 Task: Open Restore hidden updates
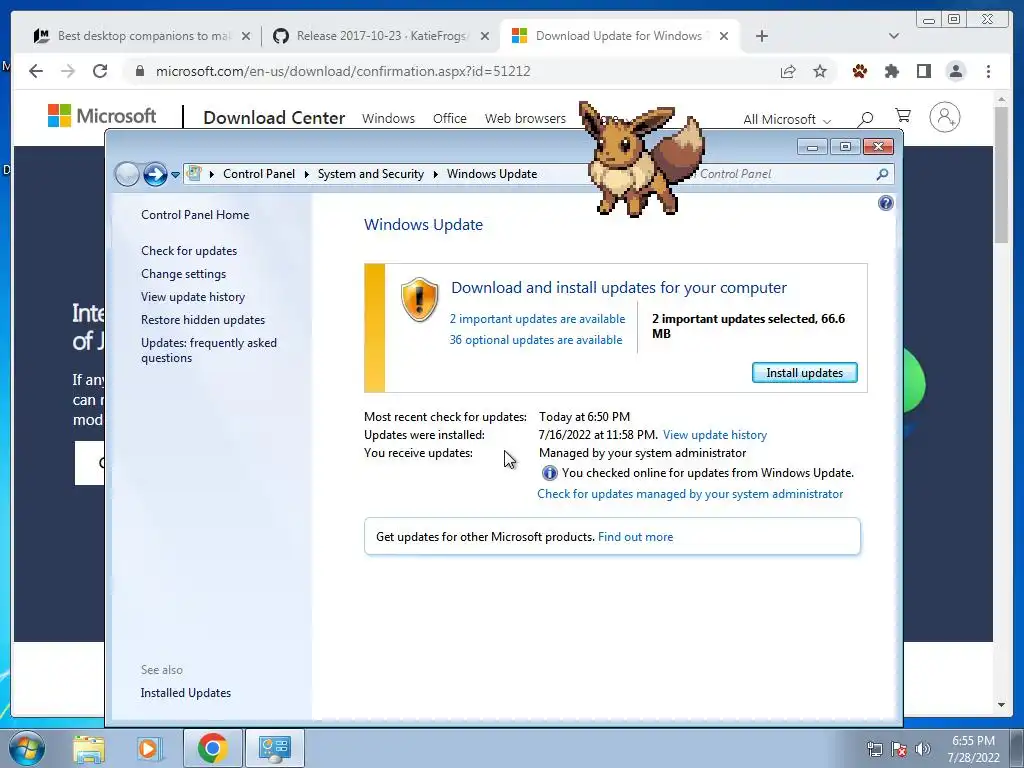click(203, 319)
